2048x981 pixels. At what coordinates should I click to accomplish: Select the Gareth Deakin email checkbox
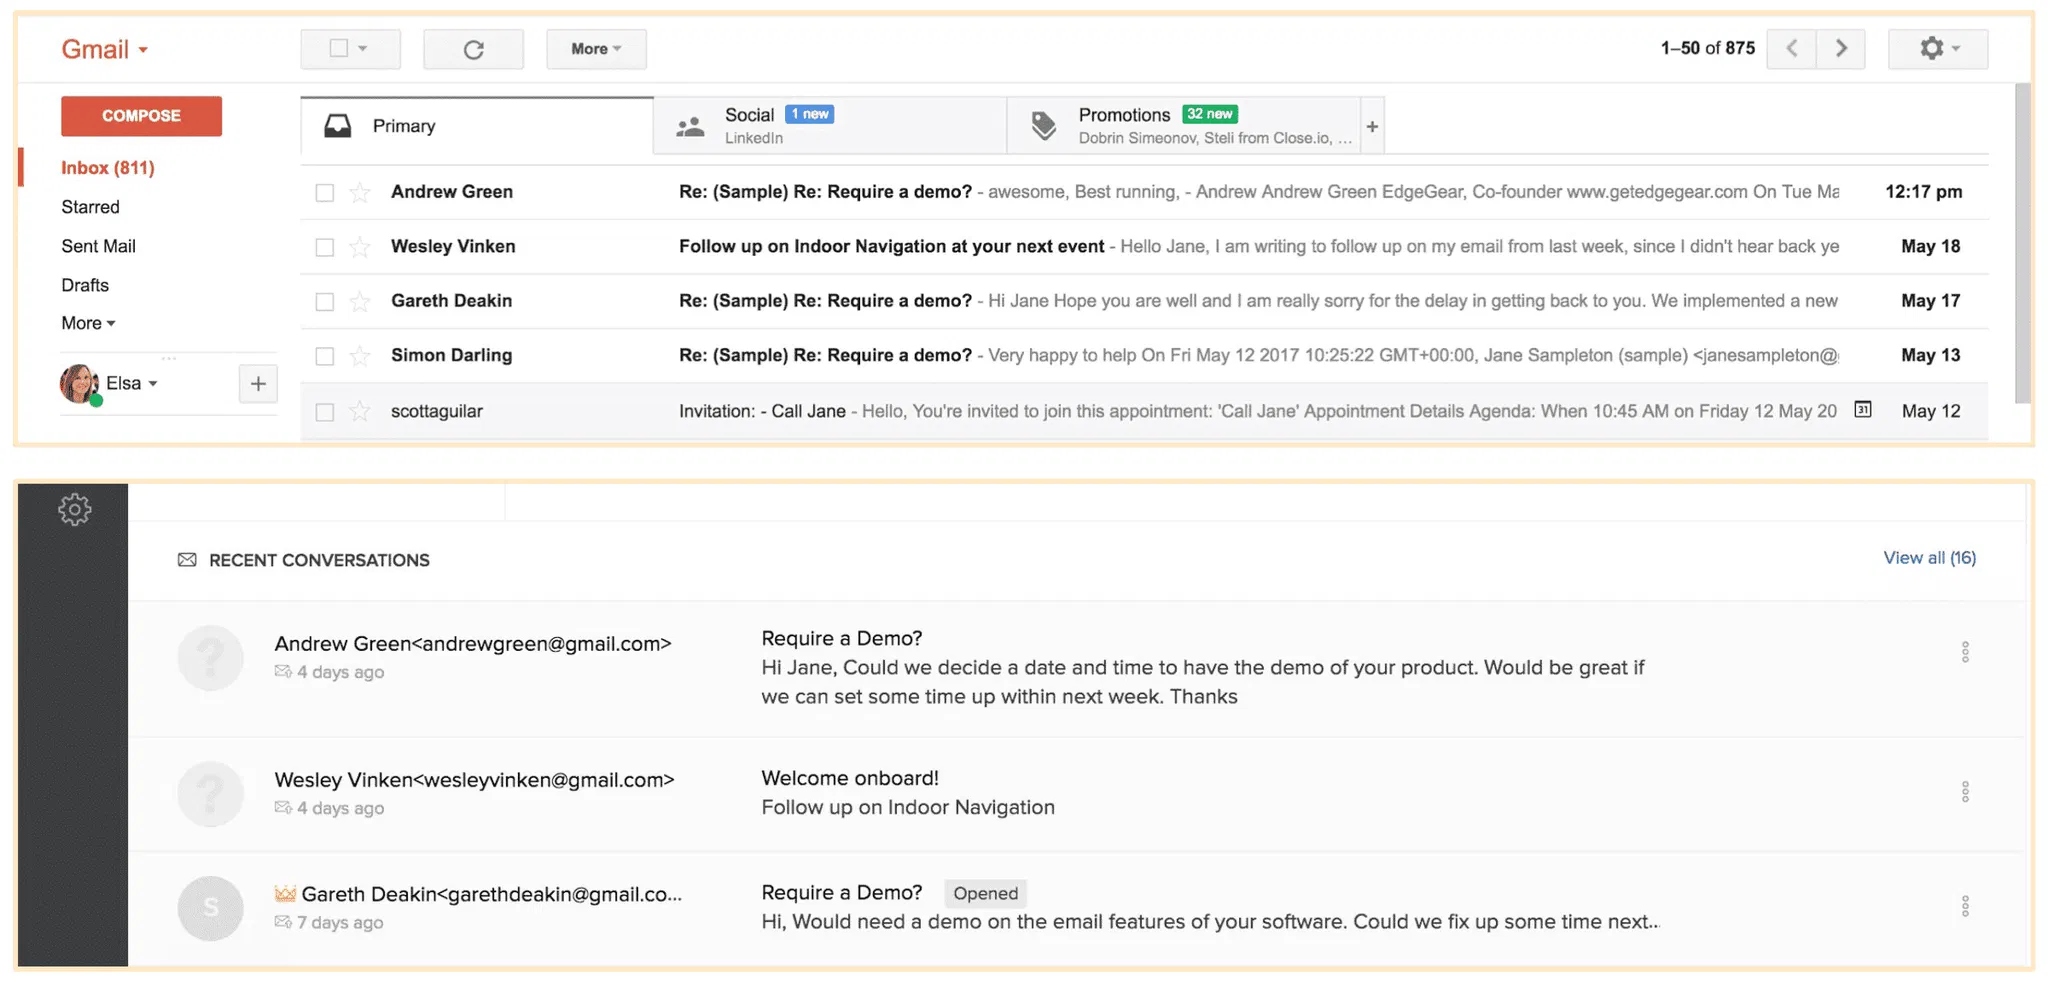point(325,302)
